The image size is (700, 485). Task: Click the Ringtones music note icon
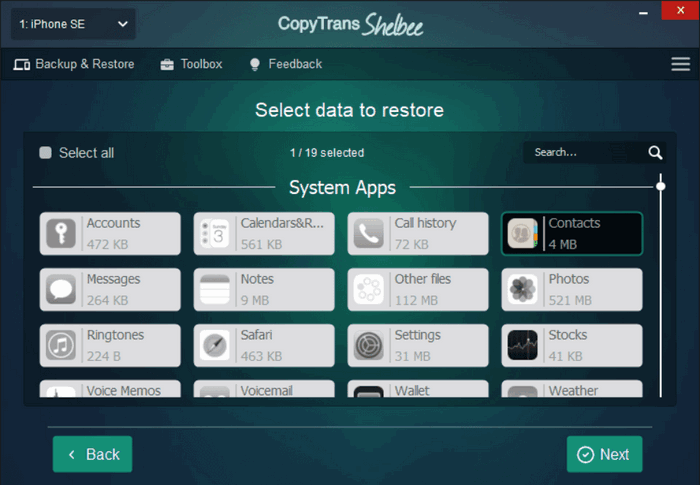pyautogui.click(x=61, y=345)
